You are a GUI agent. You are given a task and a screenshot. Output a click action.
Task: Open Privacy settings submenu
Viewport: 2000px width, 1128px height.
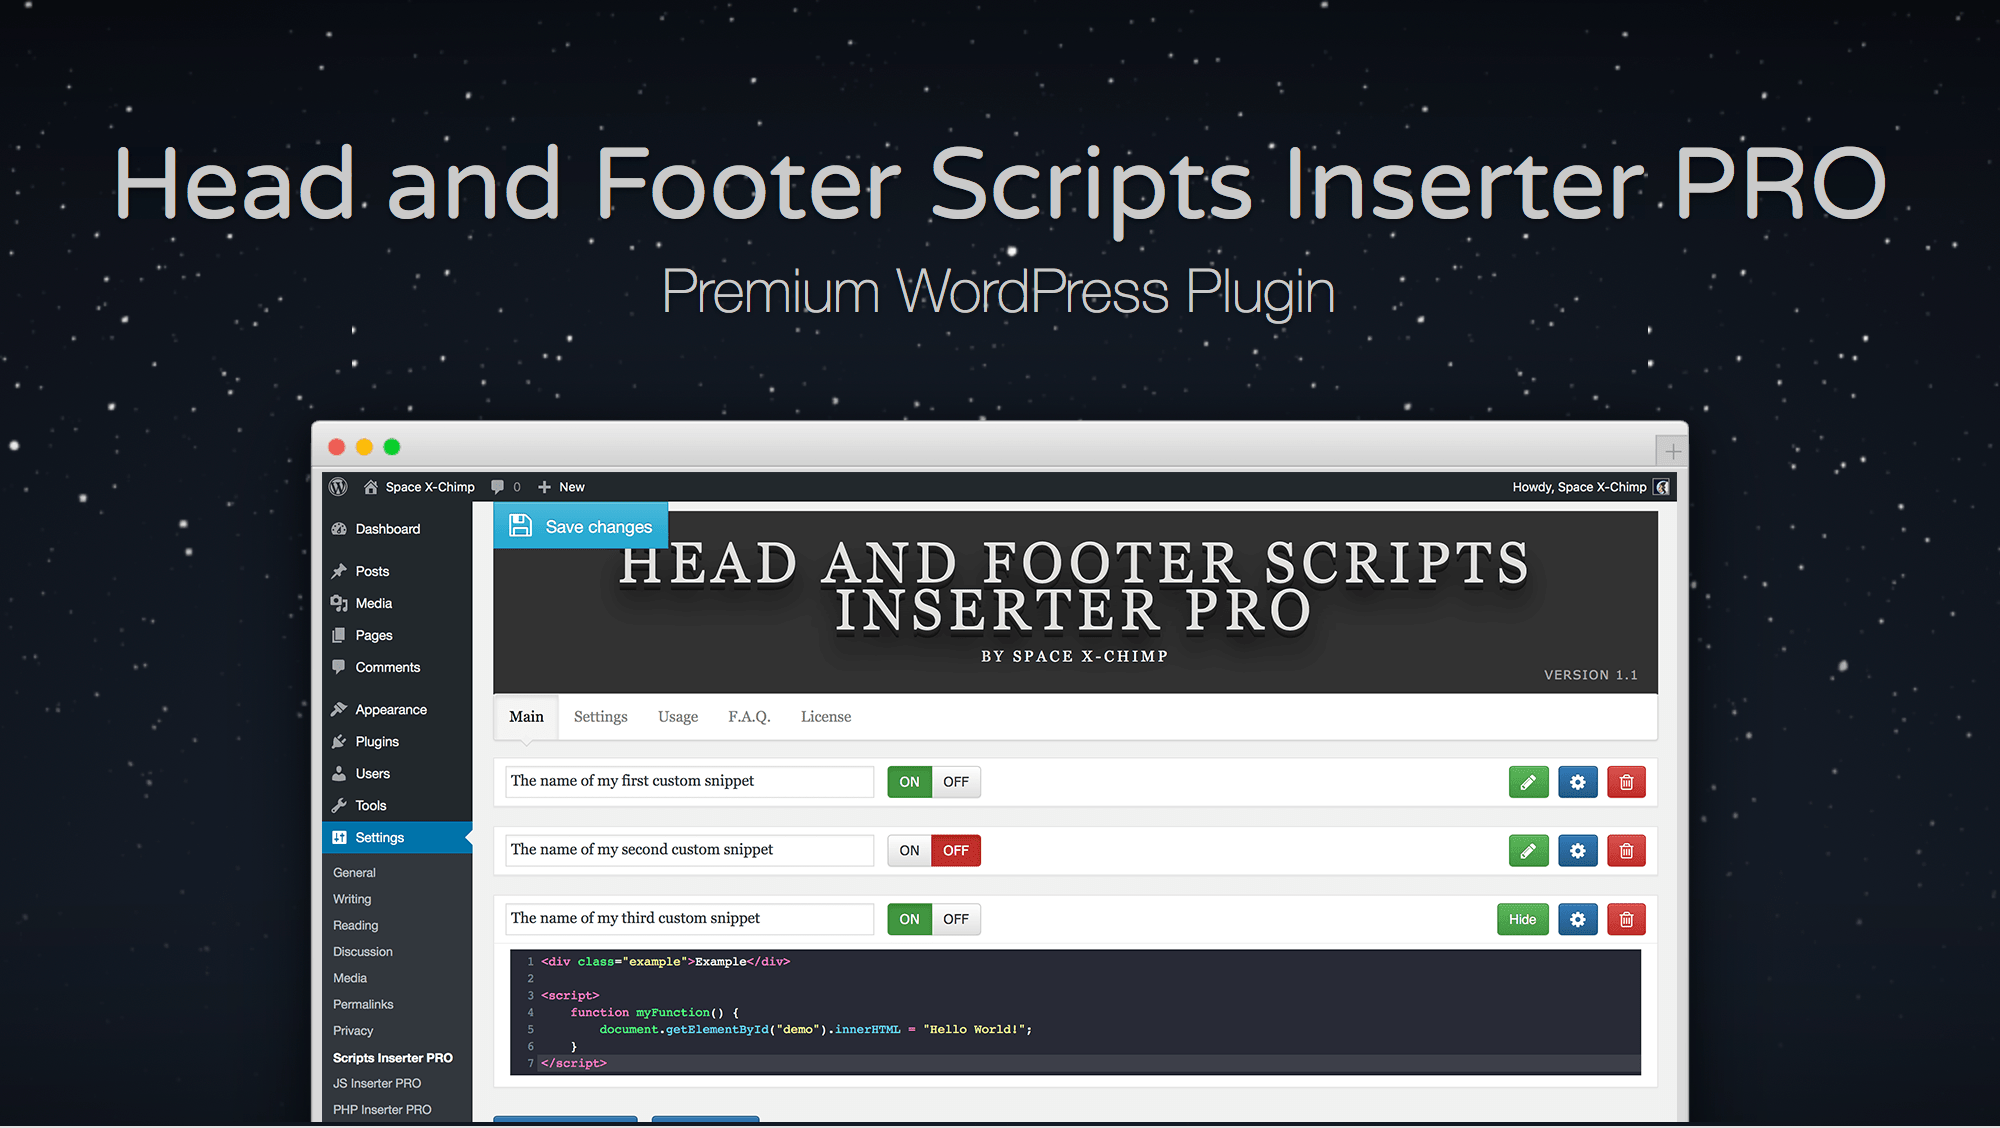pyautogui.click(x=353, y=1031)
